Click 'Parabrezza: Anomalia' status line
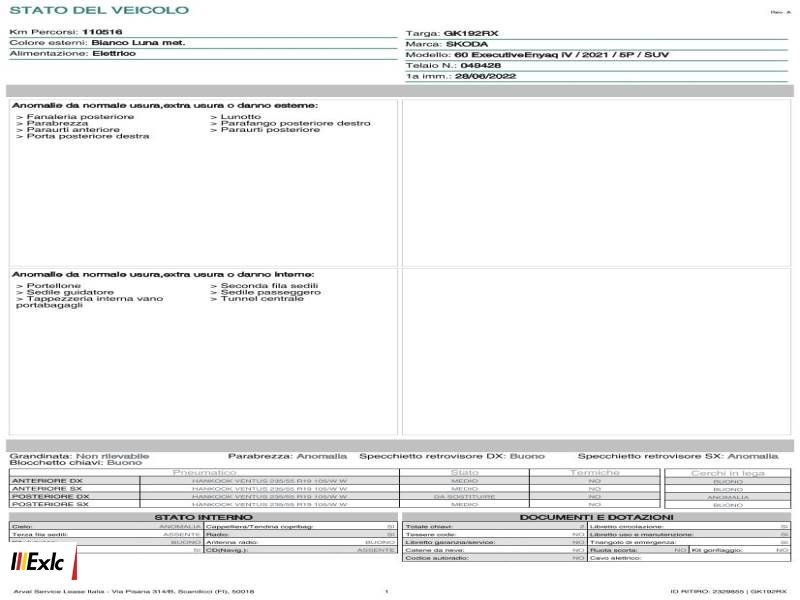Viewport: 800px width, 600px height. click(x=287, y=456)
